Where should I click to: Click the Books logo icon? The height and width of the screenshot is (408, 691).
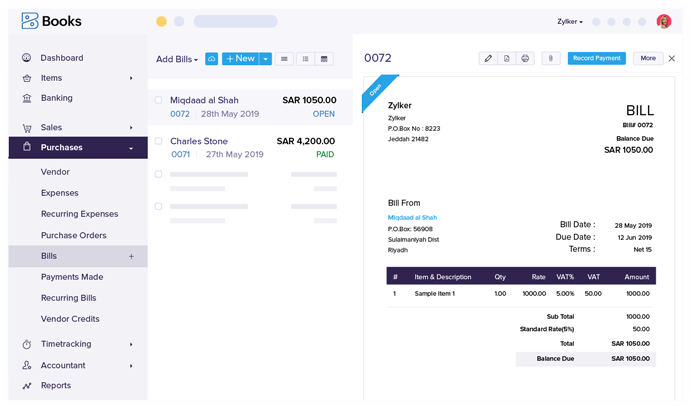pyautogui.click(x=30, y=21)
